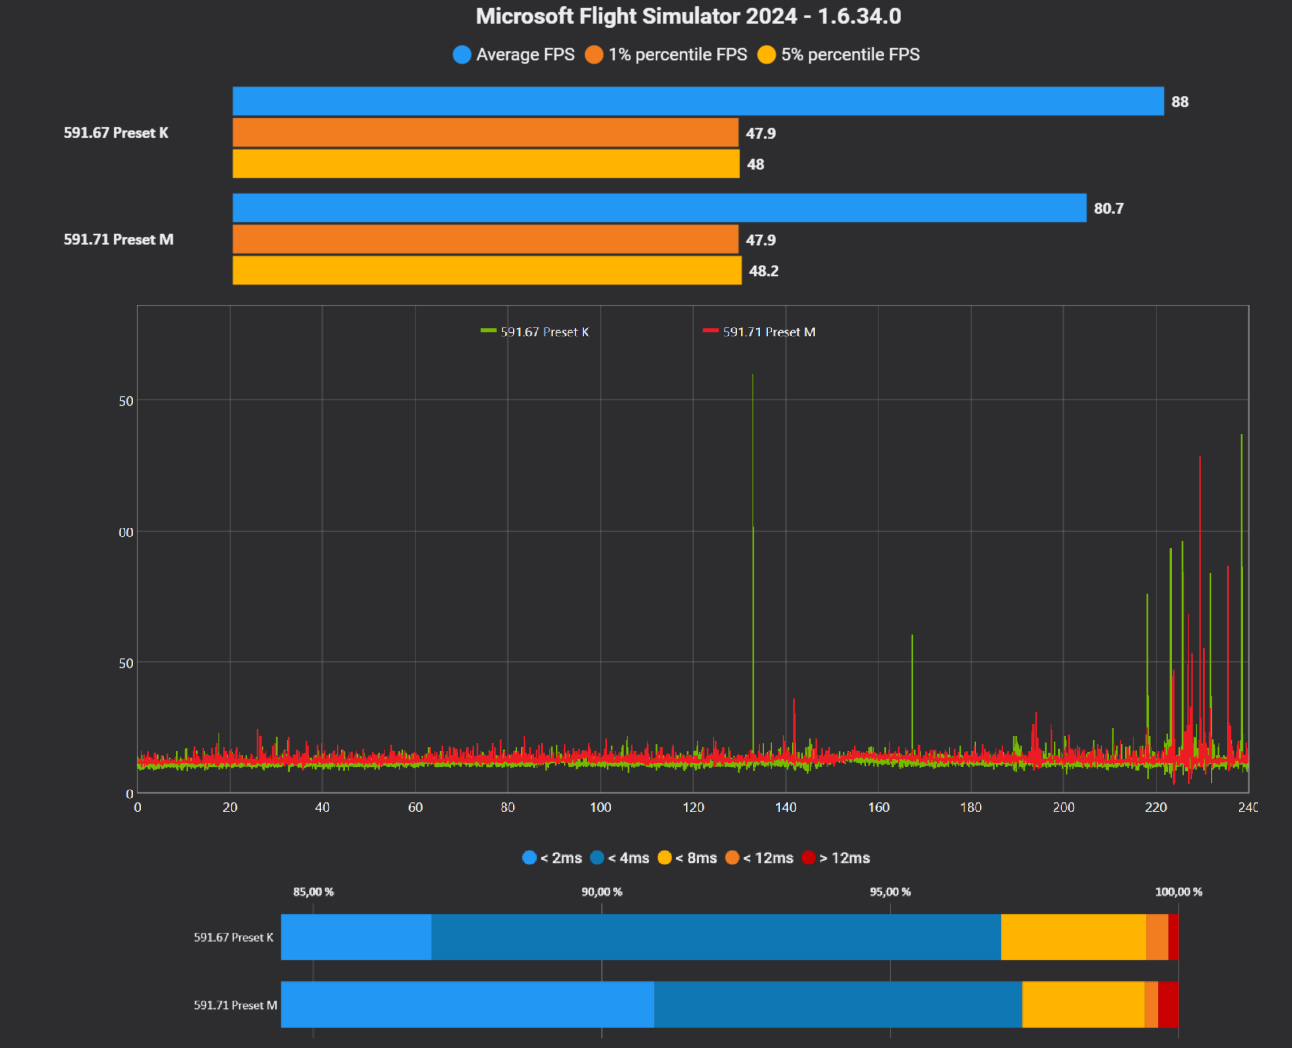Image resolution: width=1292 pixels, height=1048 pixels.
Task: Click the < 12ms orange legend marker
Action: click(x=732, y=858)
